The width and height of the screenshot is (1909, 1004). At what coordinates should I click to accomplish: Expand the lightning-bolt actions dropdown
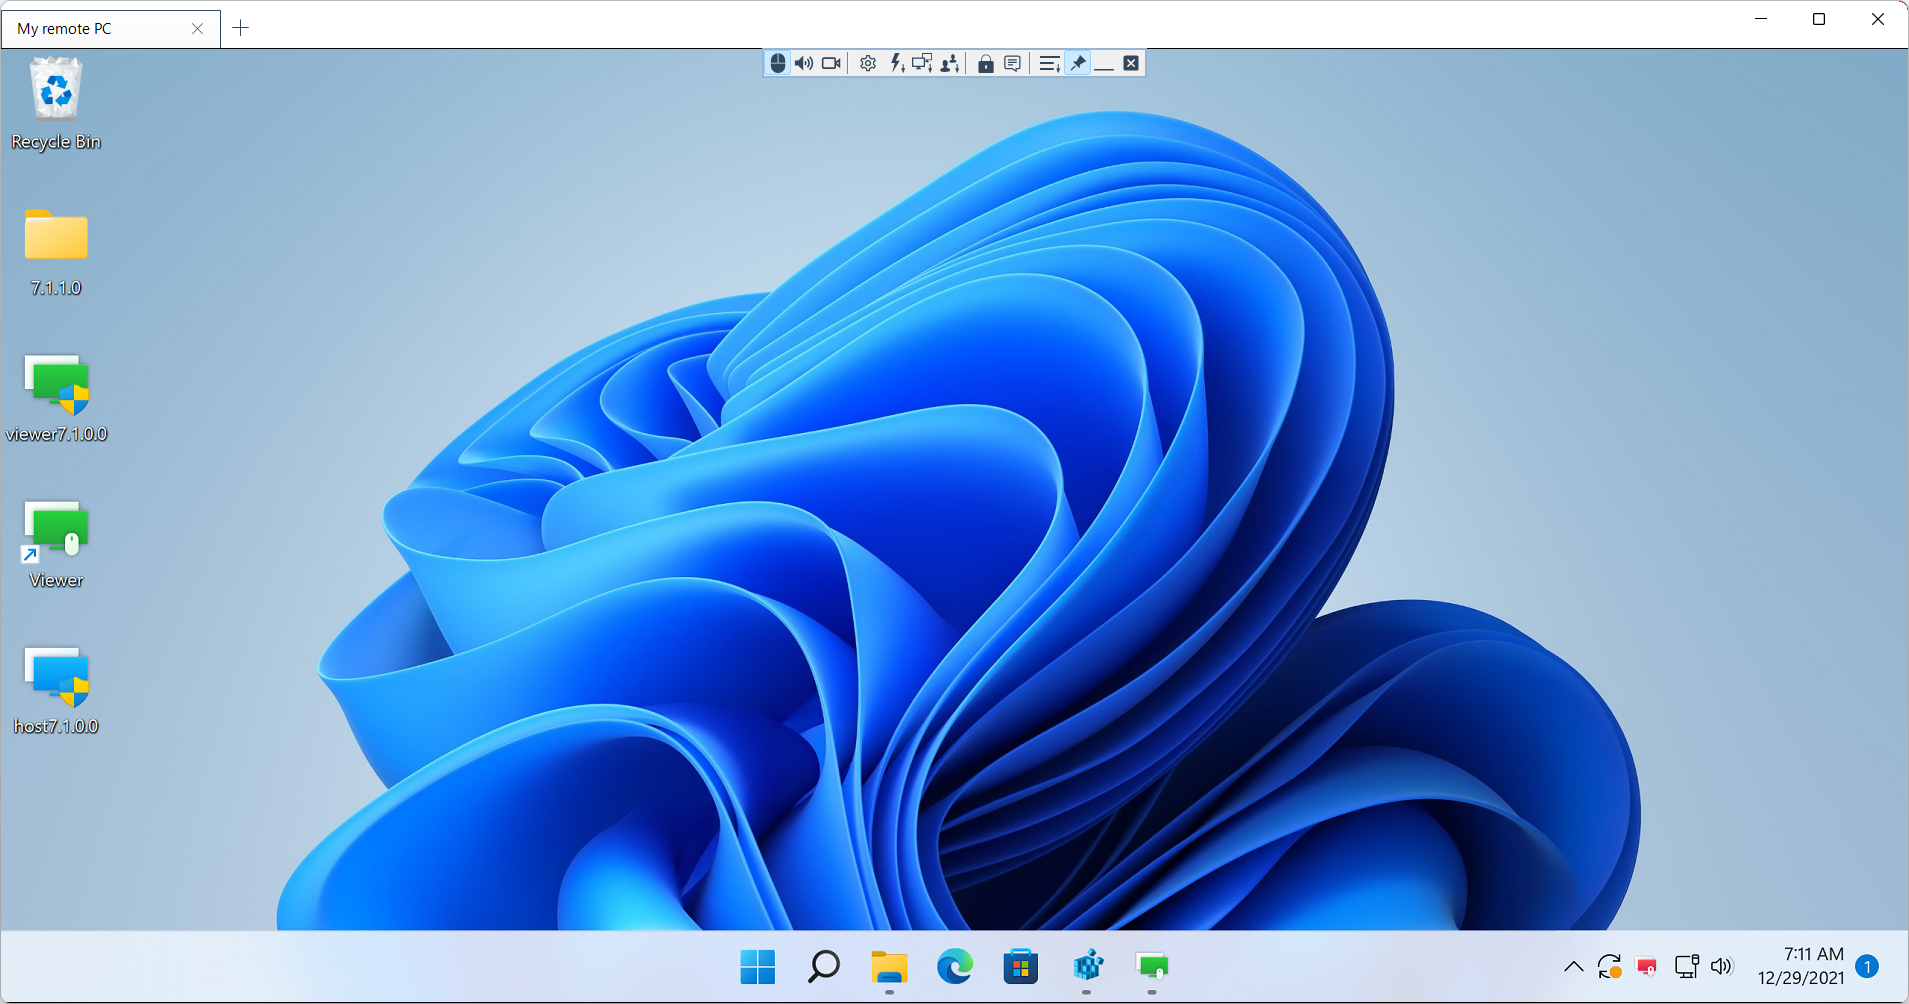click(x=897, y=64)
